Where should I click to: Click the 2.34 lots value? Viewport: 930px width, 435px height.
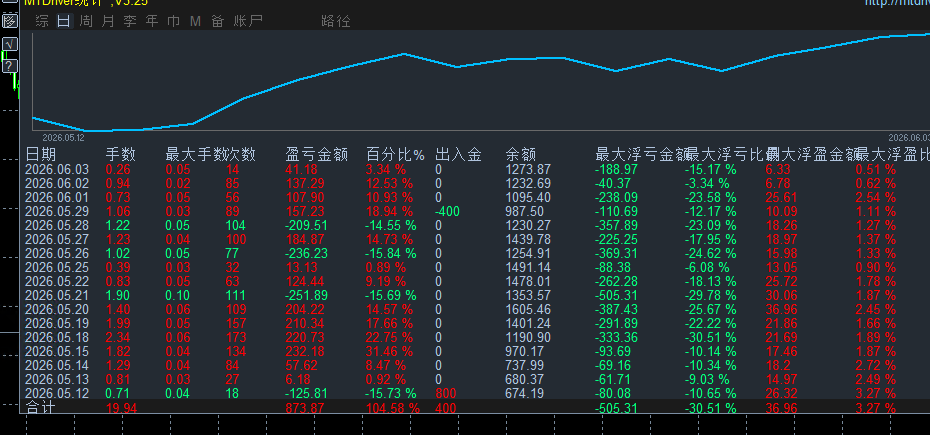(x=117, y=337)
